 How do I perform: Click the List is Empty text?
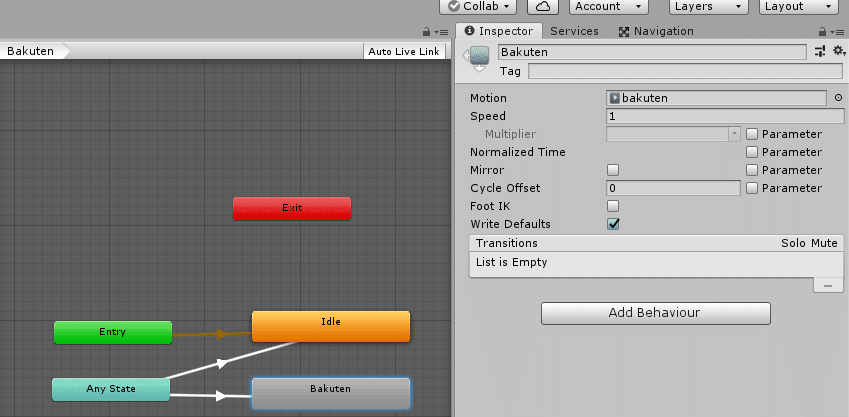coord(512,262)
